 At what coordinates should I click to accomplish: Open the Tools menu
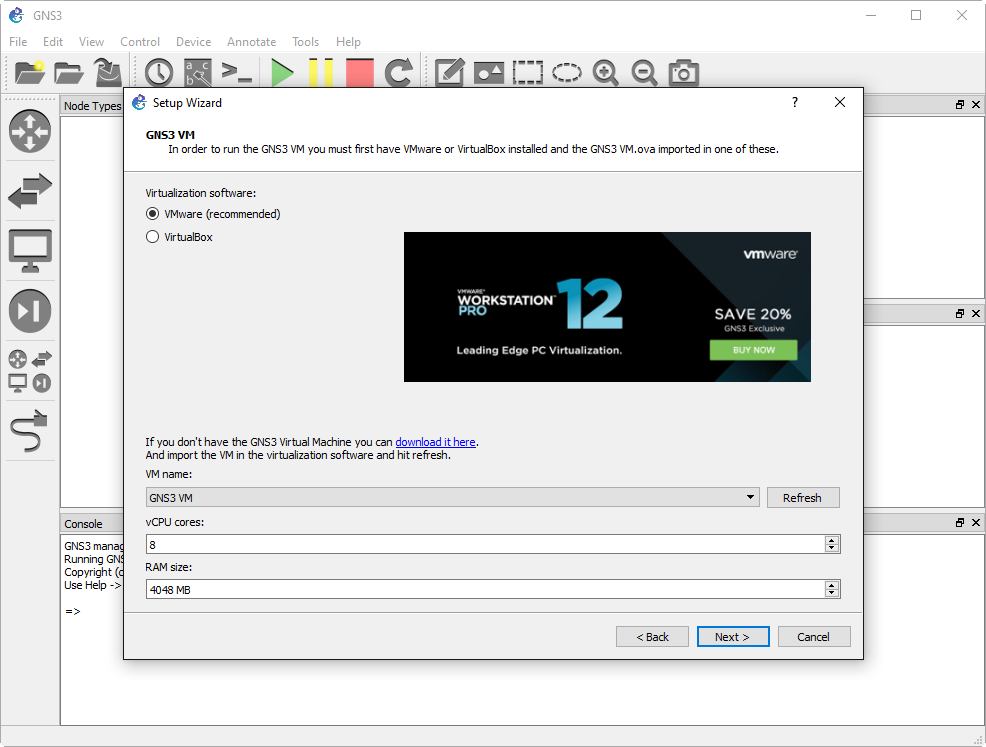click(305, 42)
